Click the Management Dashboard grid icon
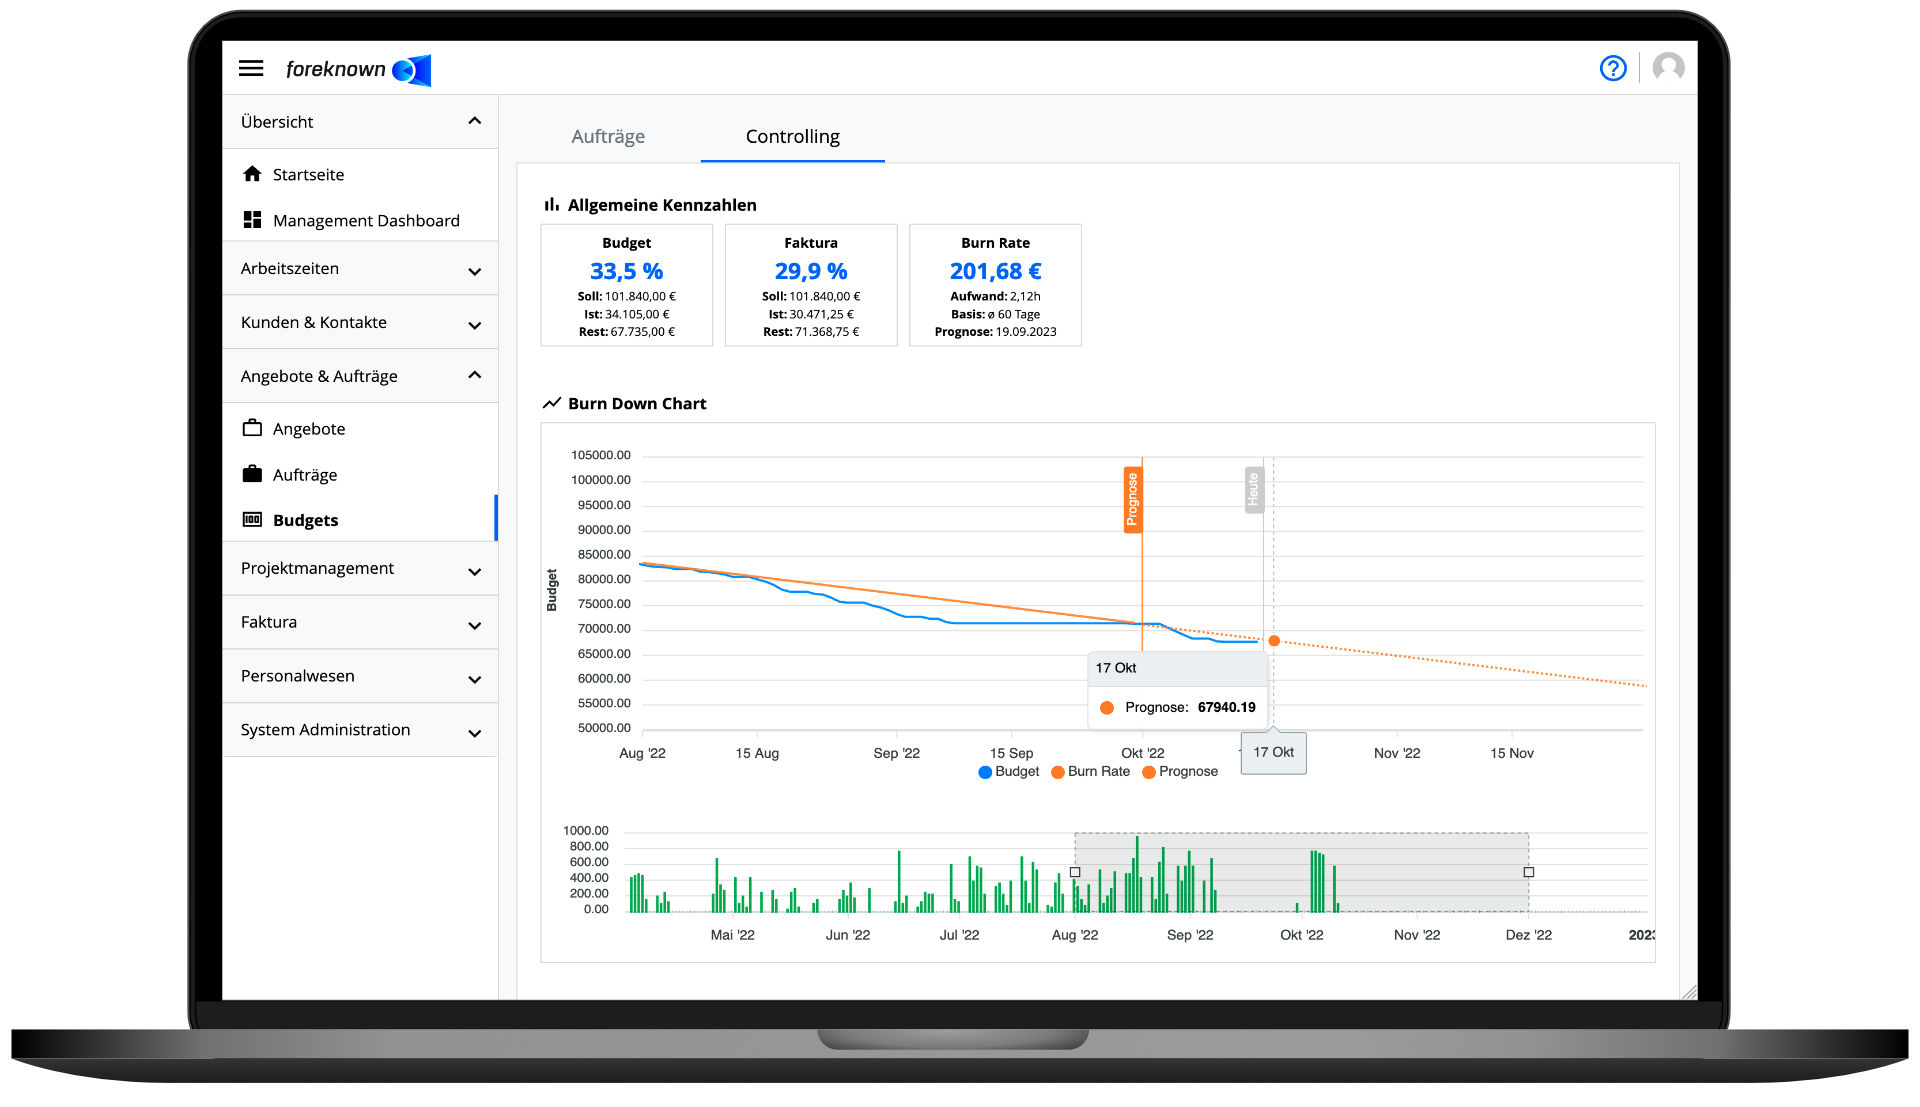Viewport: 1920px width, 1107px height. pyautogui.click(x=252, y=220)
